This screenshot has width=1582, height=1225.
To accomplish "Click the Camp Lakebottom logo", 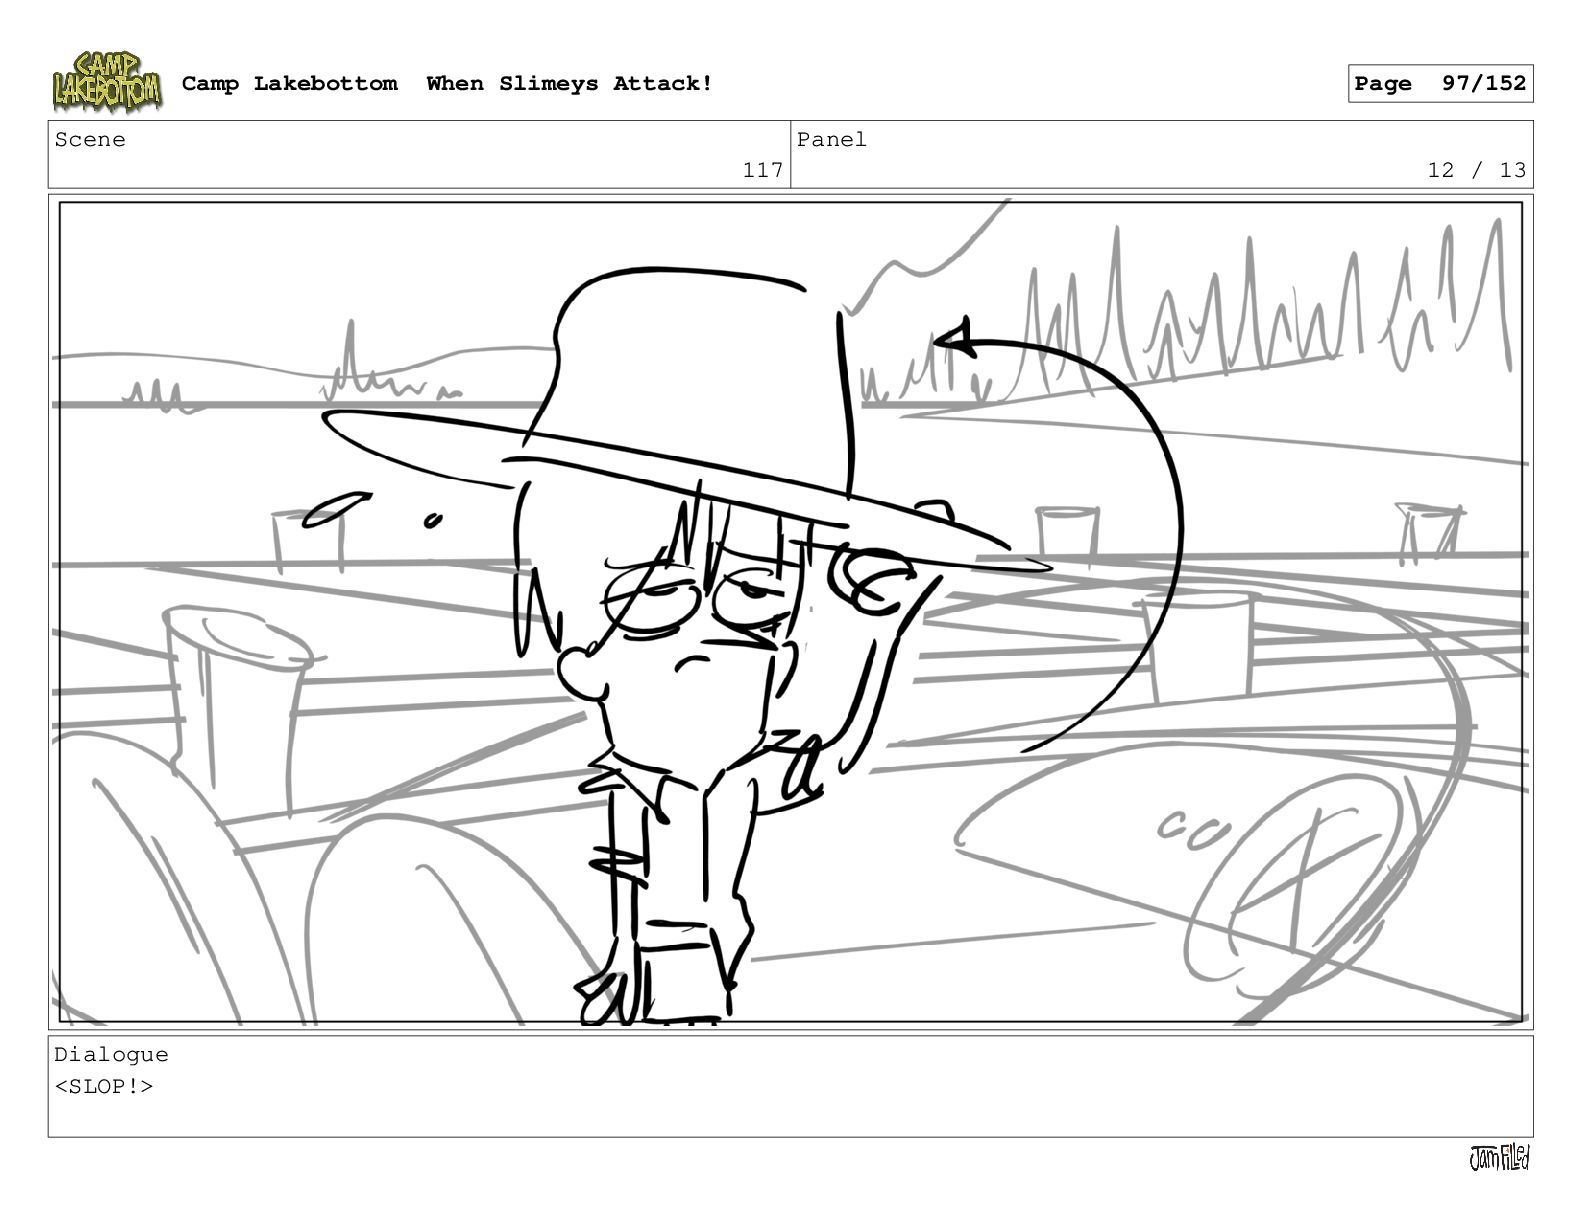I will (106, 82).
